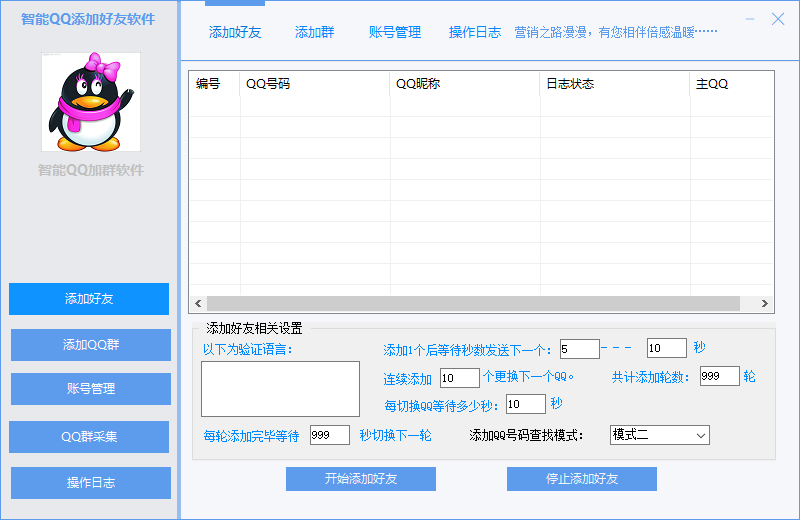The height and width of the screenshot is (520, 800).
Task: Expand the 添加QQ号码查找模式 dropdown
Action: [659, 435]
